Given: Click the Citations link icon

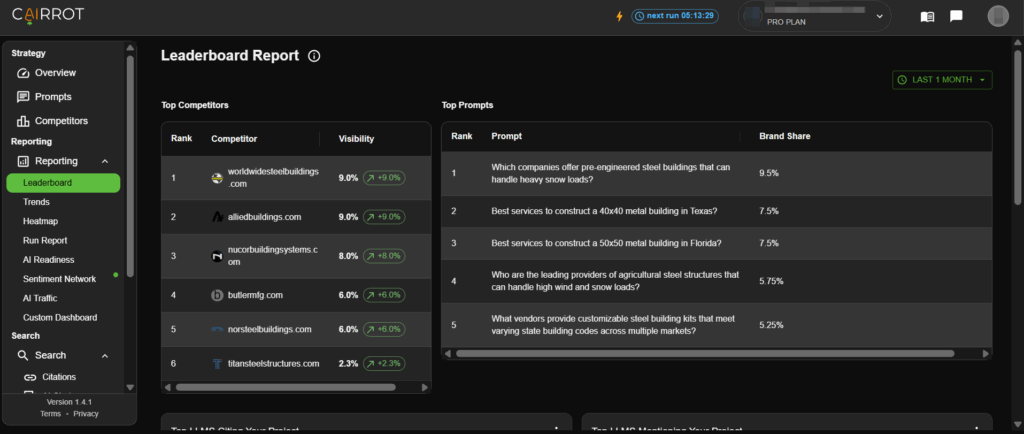Looking at the screenshot, I should coord(29,377).
